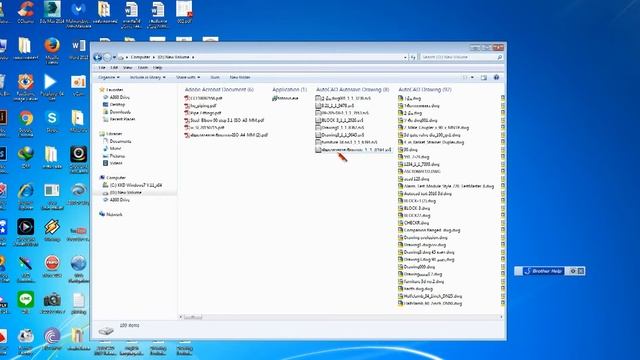Select the 1234_1_1_7000.dwg file
This screenshot has height=360, width=640.
point(418,164)
